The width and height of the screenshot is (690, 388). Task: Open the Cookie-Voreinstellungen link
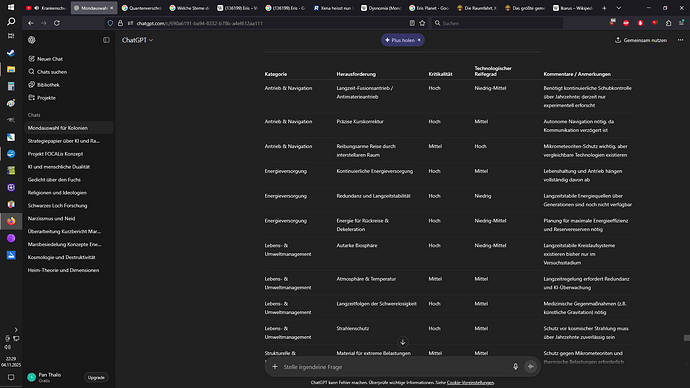470,383
